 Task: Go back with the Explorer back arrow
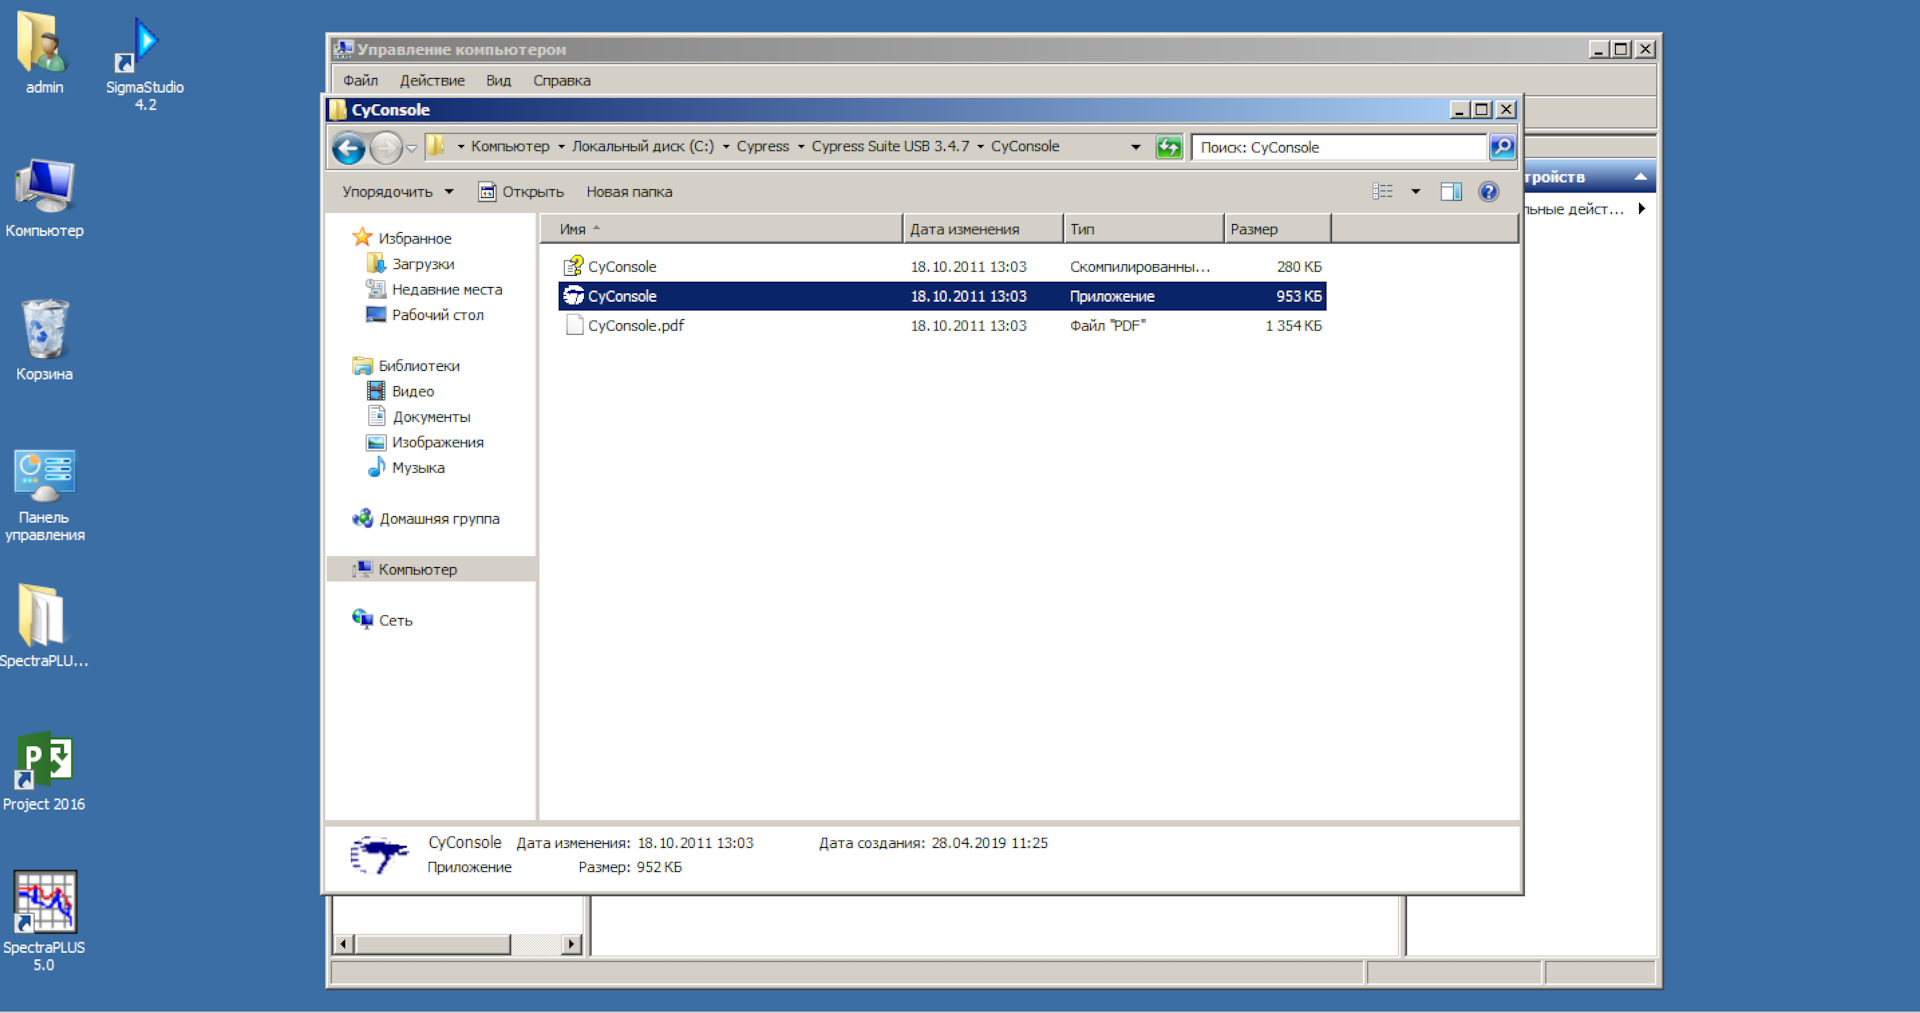pyautogui.click(x=348, y=148)
